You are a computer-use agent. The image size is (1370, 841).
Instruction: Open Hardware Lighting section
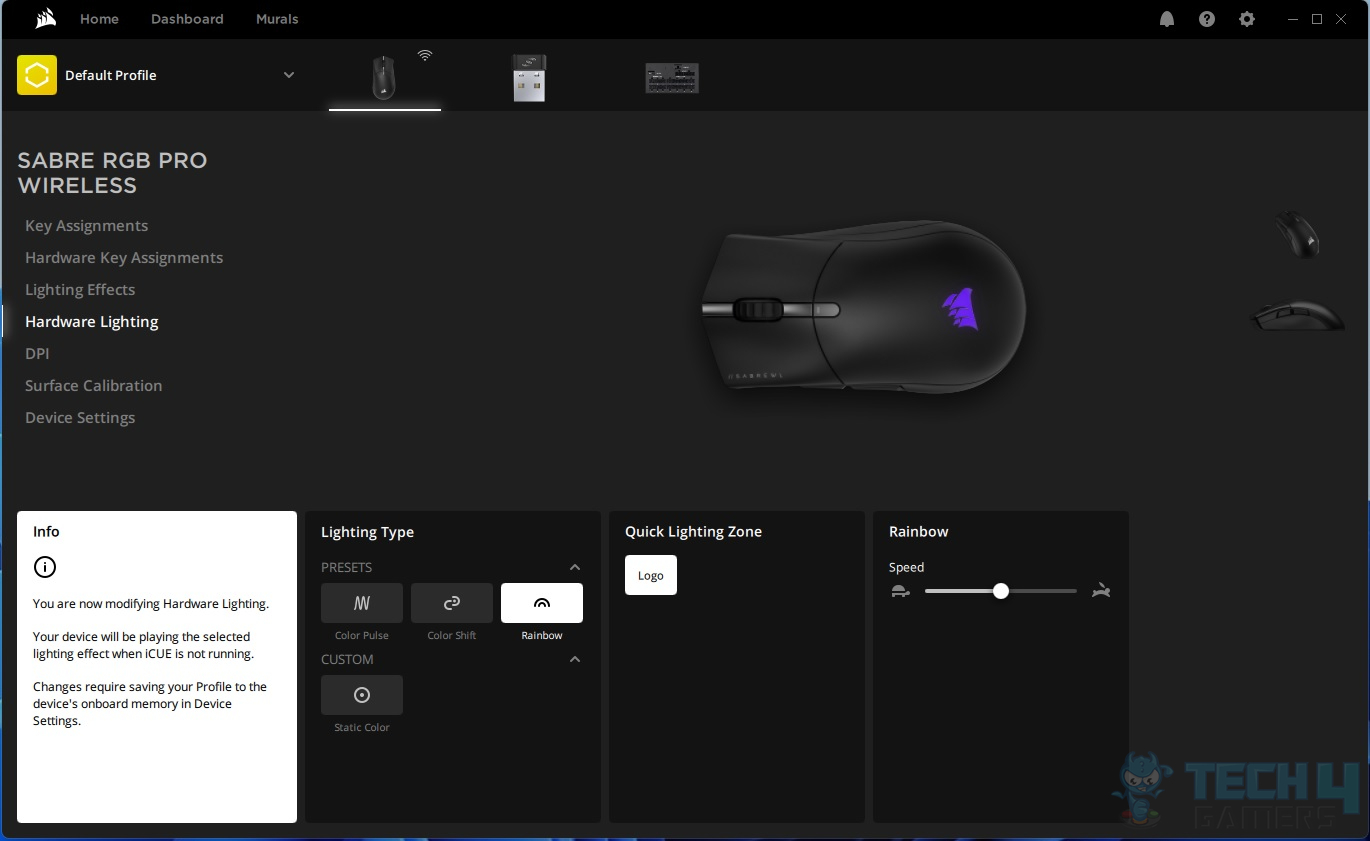click(x=92, y=322)
